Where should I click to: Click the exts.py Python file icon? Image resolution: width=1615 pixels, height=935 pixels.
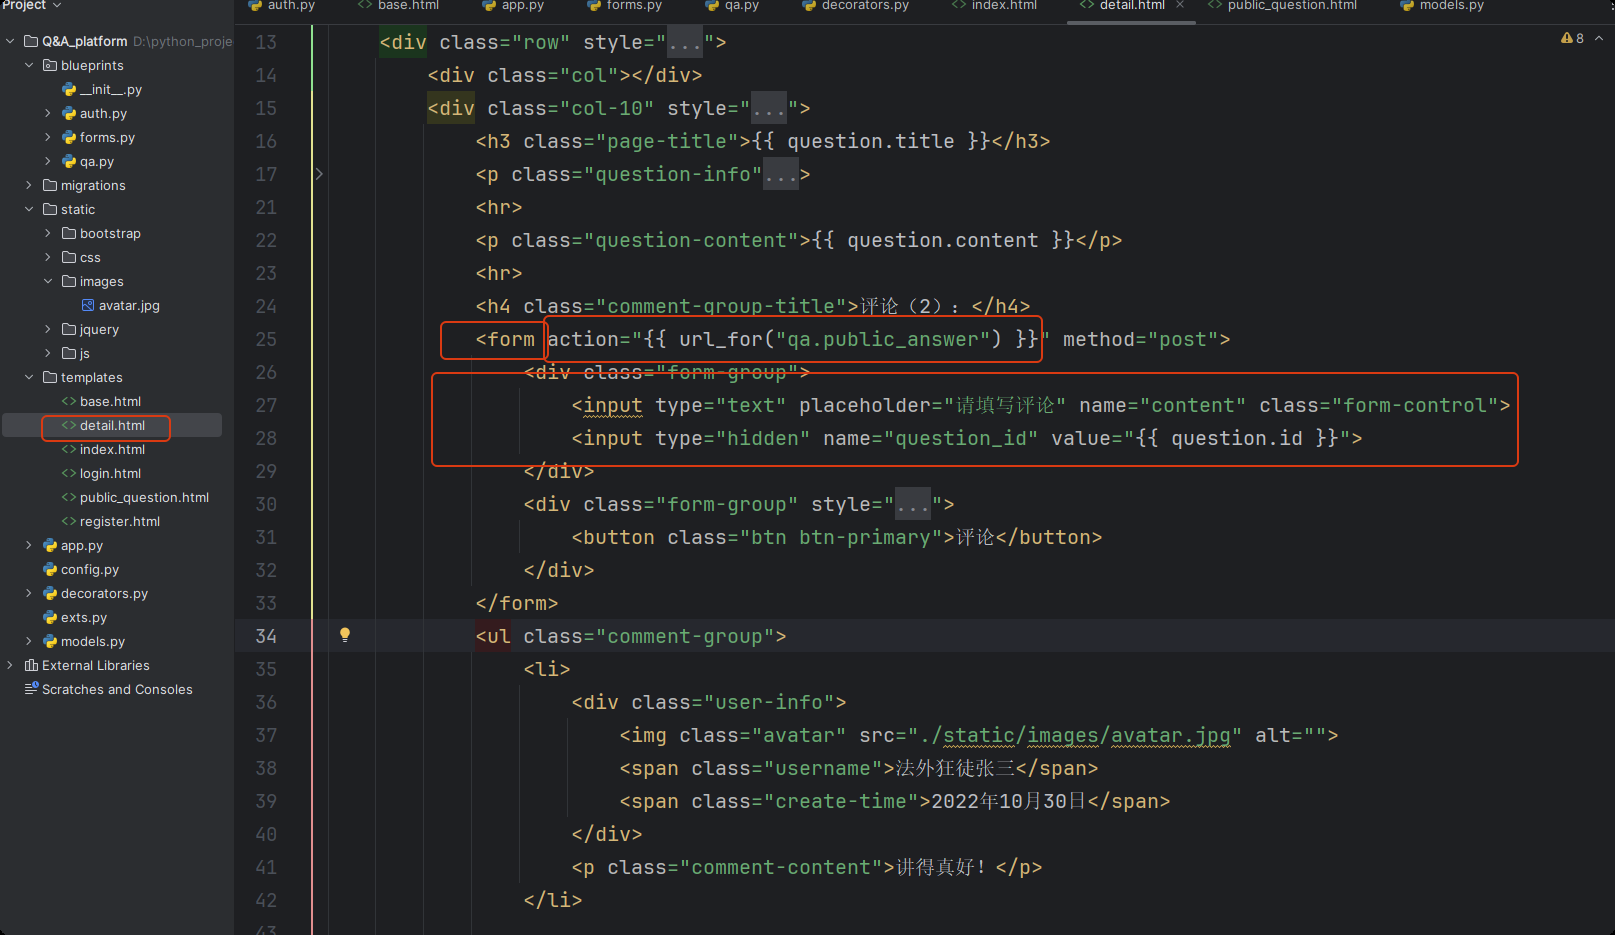(50, 617)
